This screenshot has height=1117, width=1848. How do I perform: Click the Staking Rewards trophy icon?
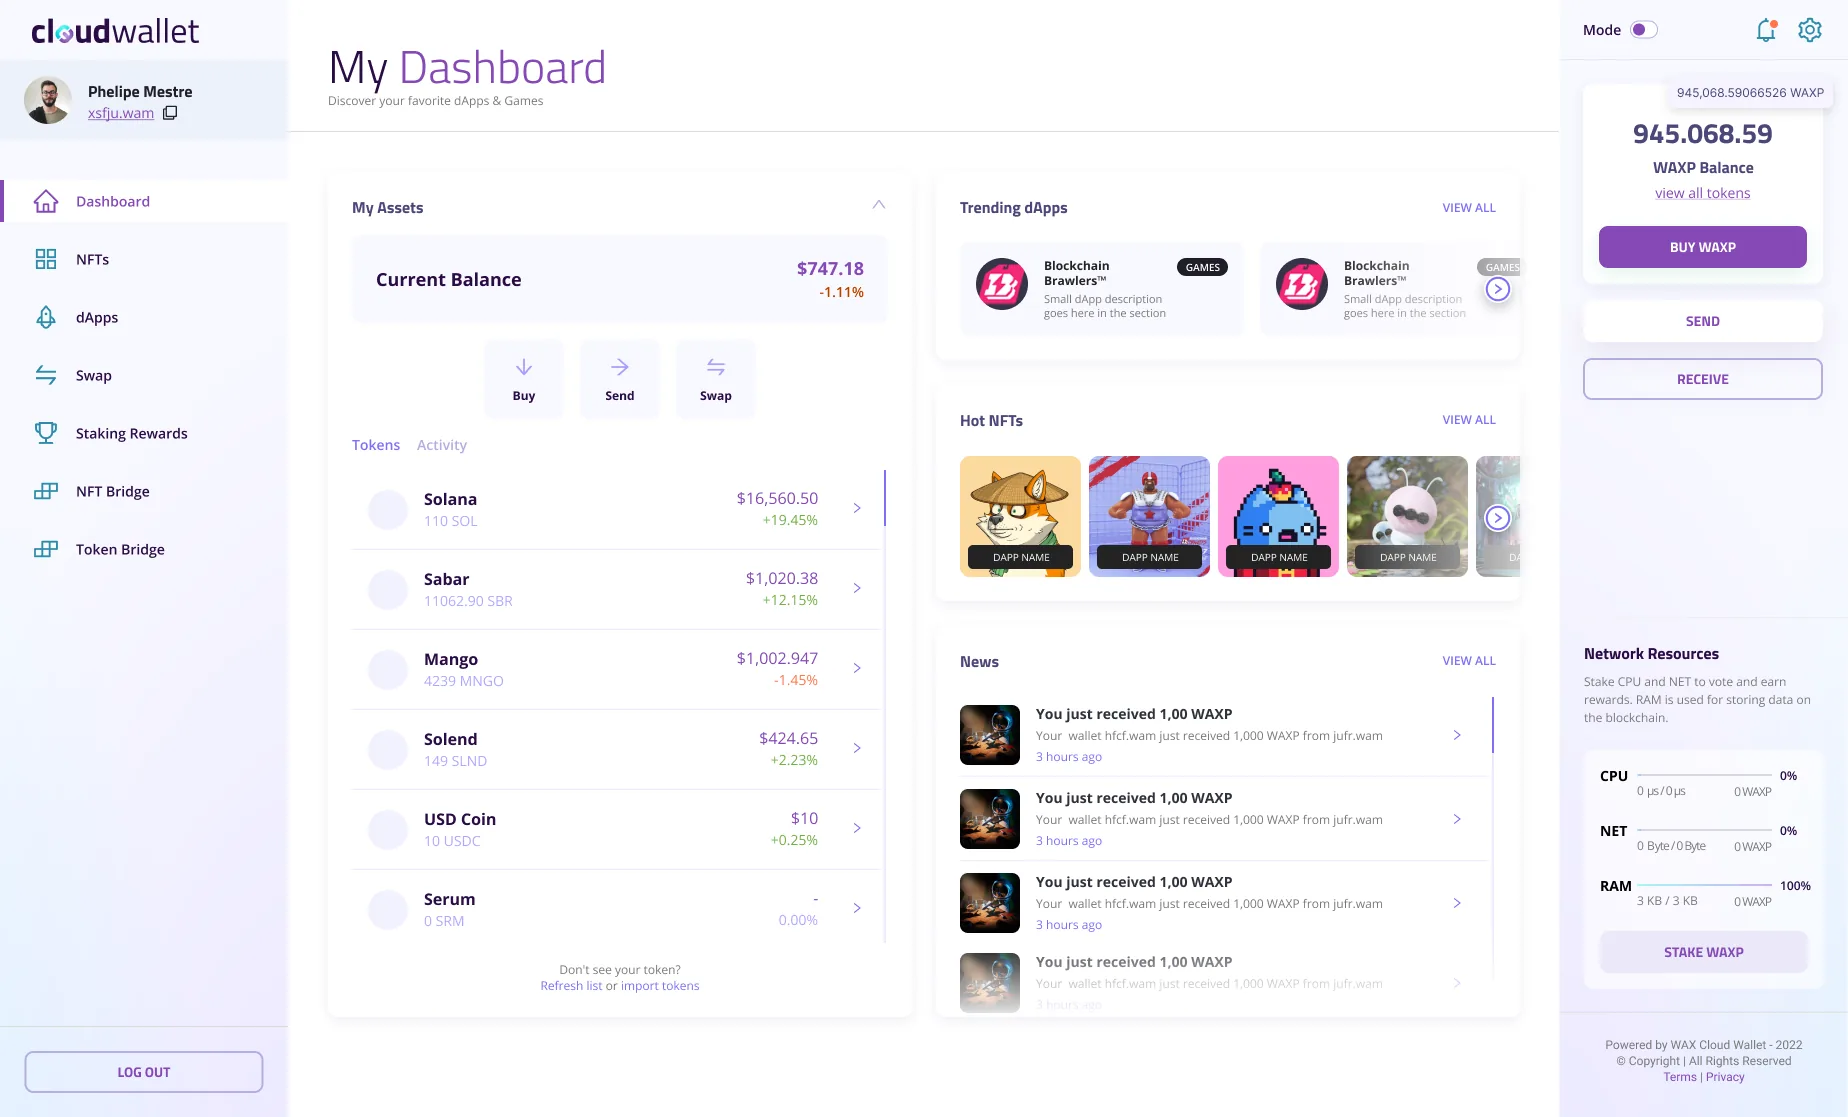coord(46,433)
